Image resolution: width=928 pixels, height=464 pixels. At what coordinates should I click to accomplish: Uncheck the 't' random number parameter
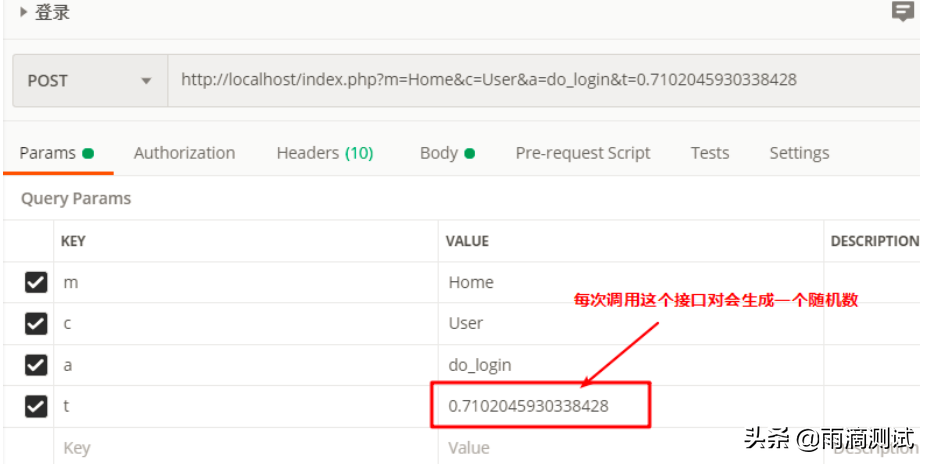coord(35,406)
